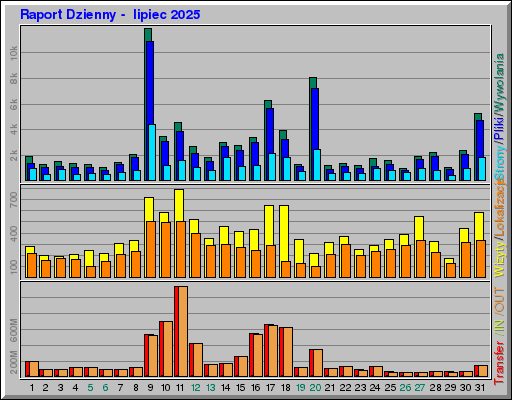This screenshot has height=400, width=512.
Task: Click the day '28' x-axis label
Action: [x=435, y=388]
